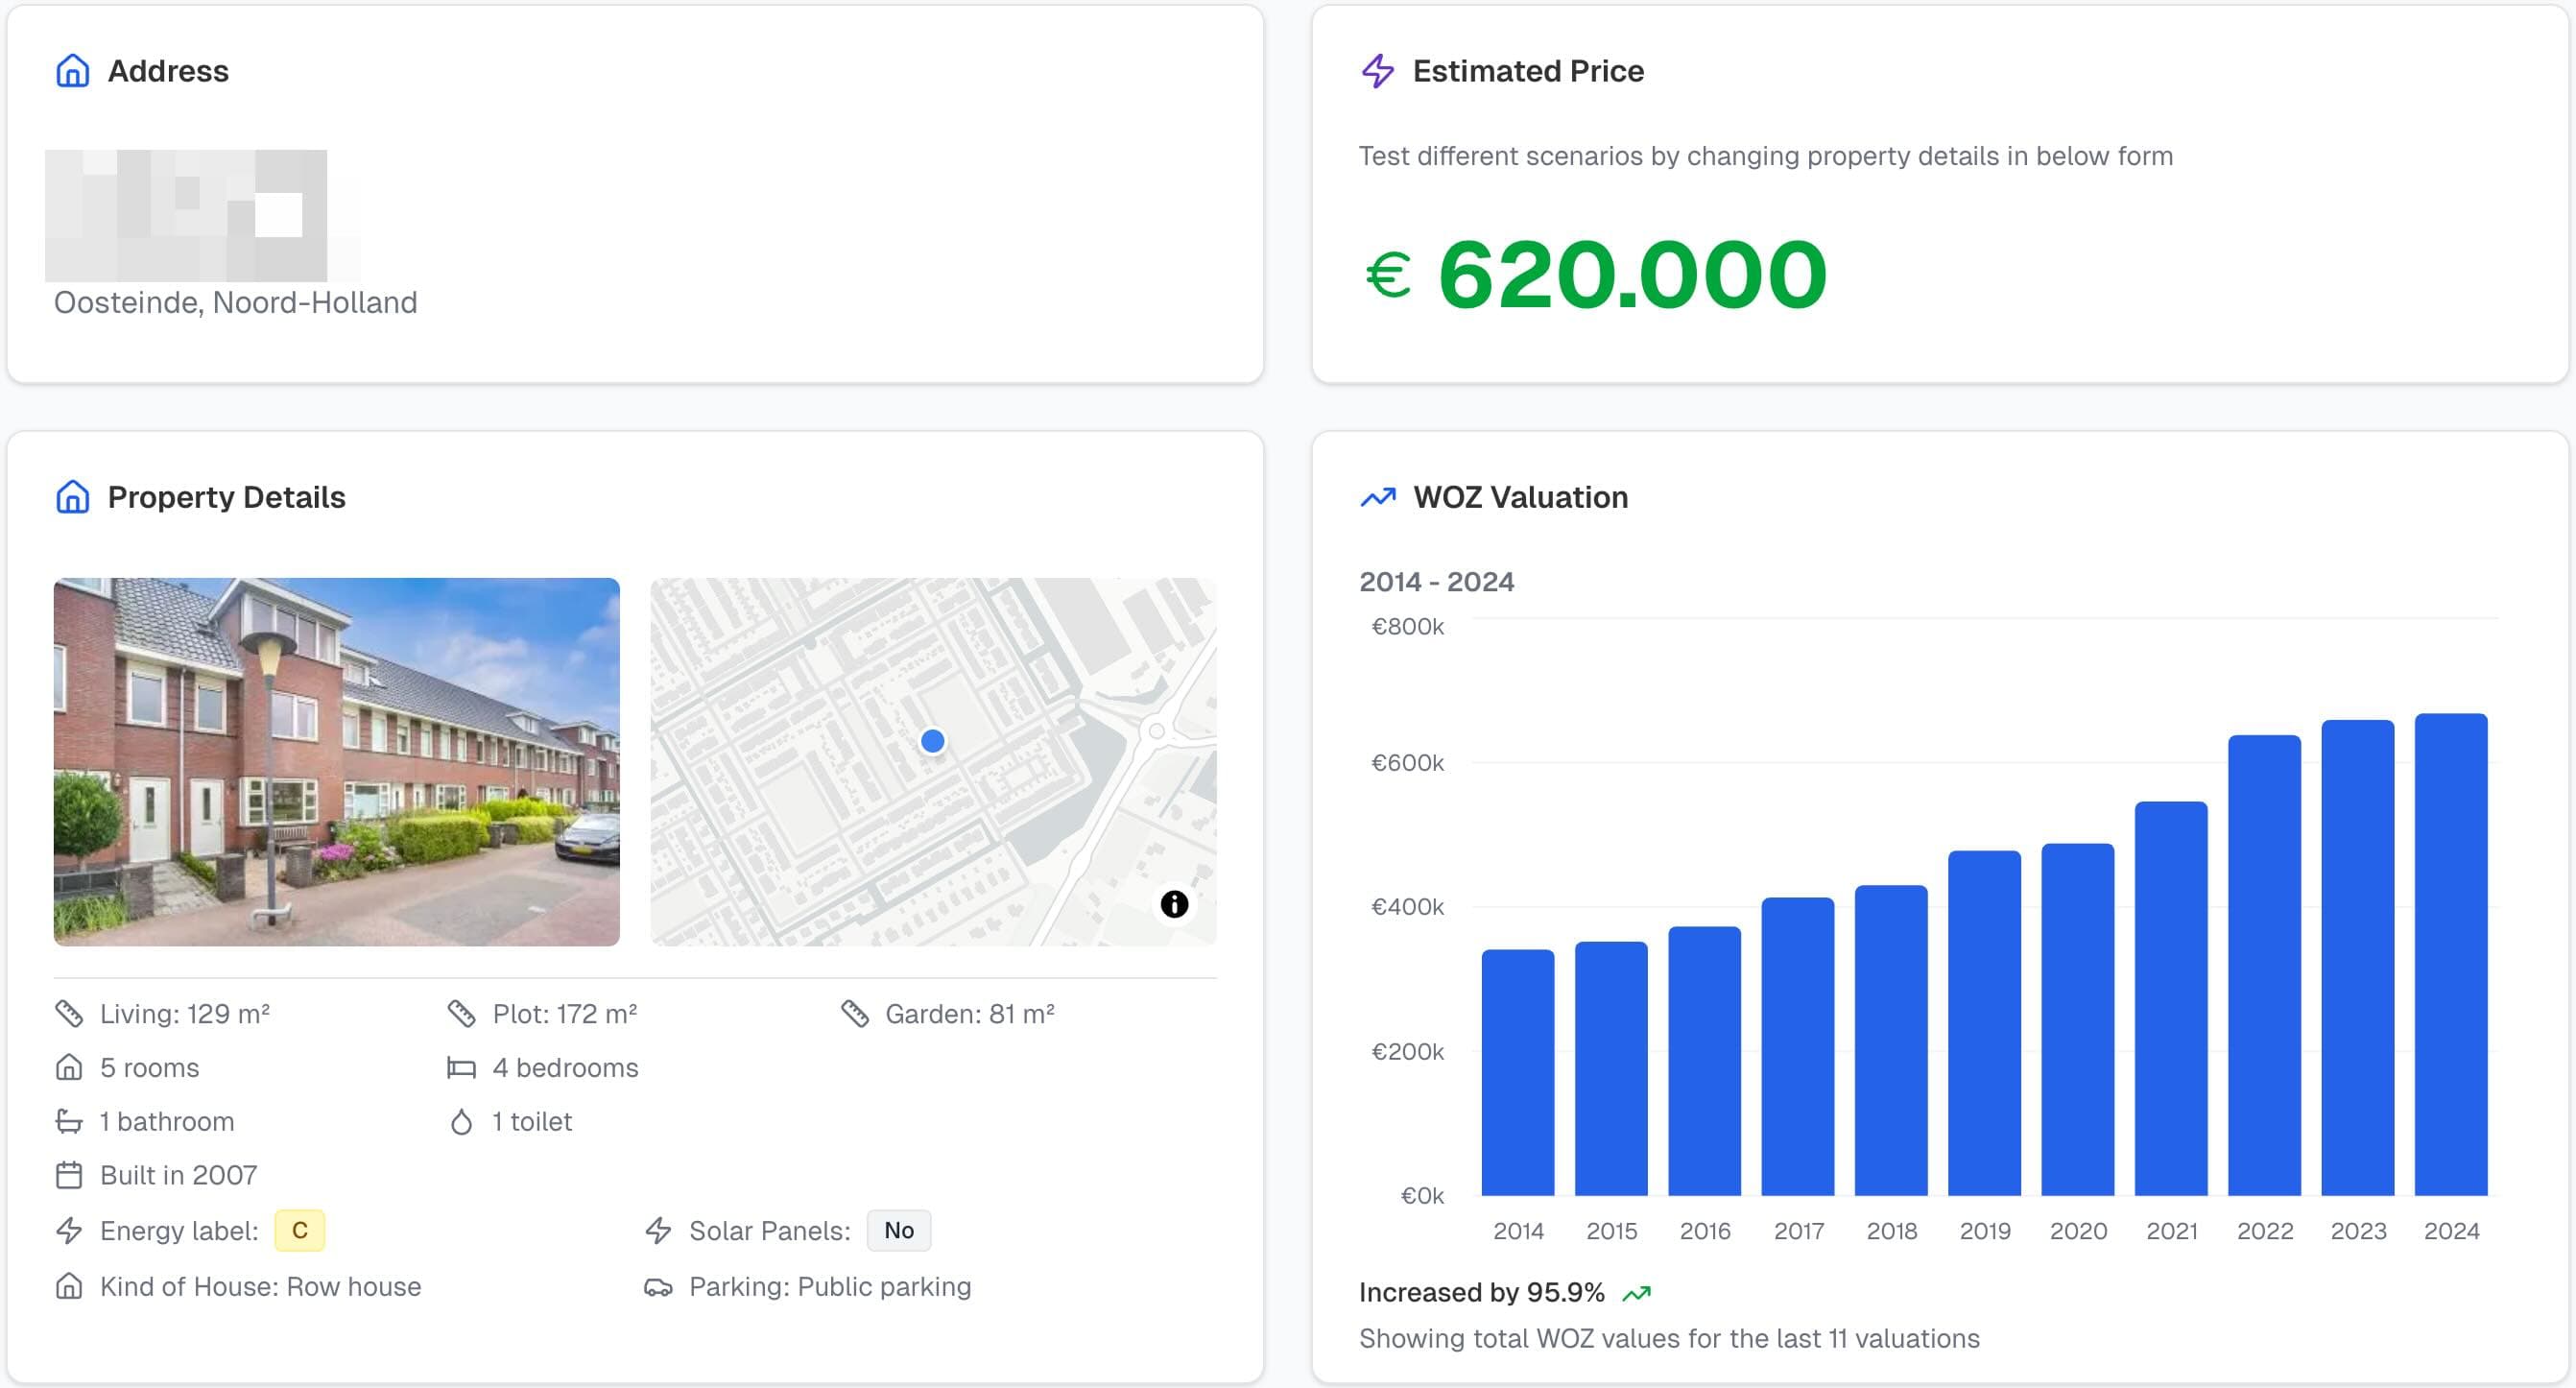Click the home icon beside Property Details heading
This screenshot has width=2576, height=1388.
(71, 496)
